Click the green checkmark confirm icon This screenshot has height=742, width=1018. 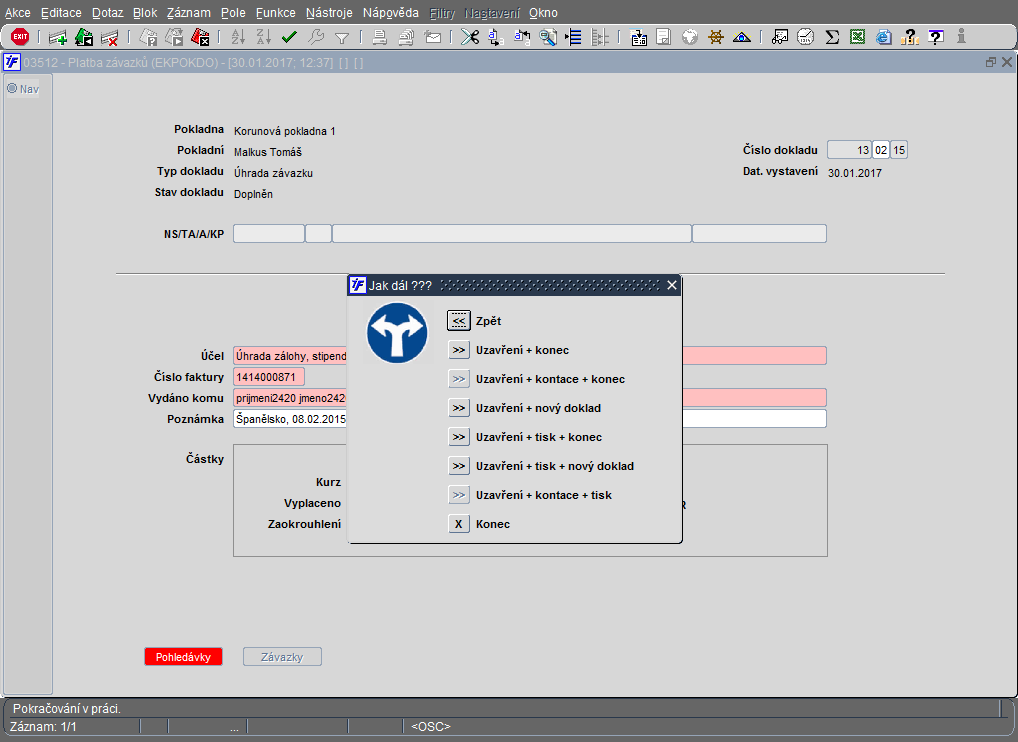pos(290,37)
